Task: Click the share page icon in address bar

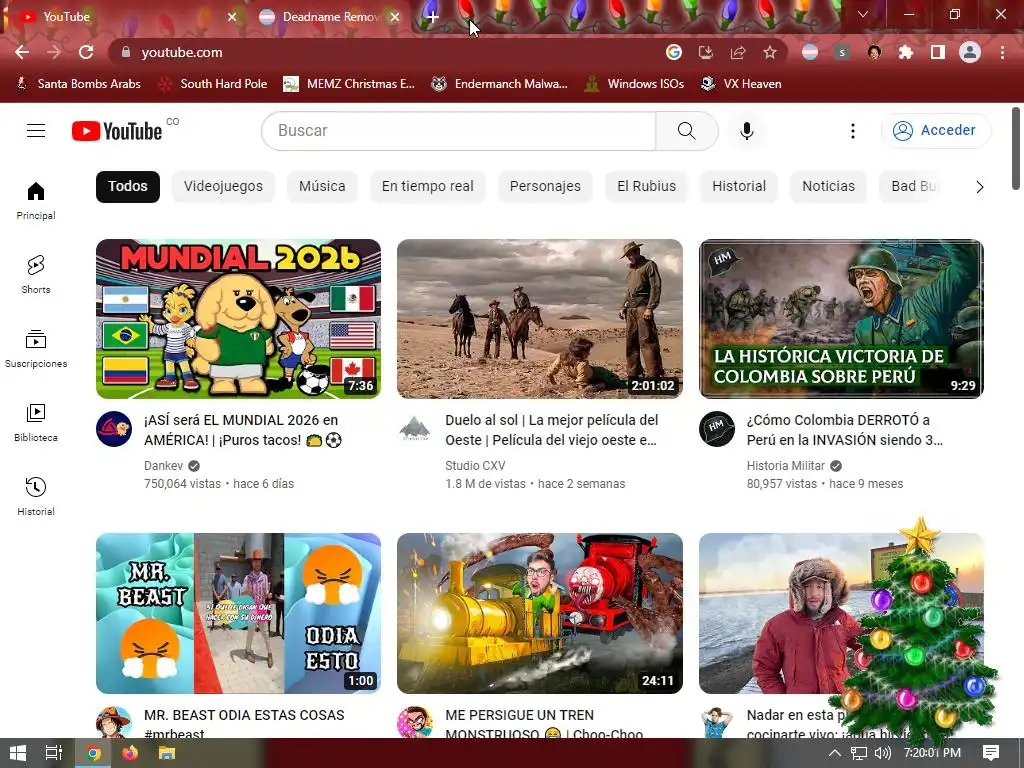Action: (x=738, y=52)
